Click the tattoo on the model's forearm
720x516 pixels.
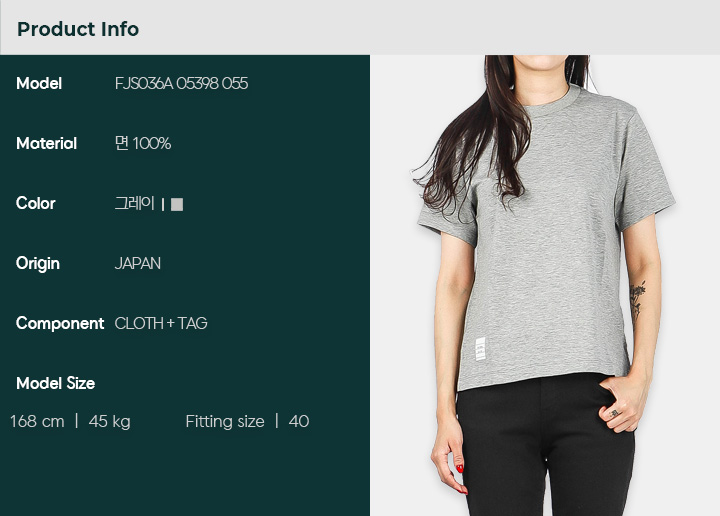click(x=637, y=298)
